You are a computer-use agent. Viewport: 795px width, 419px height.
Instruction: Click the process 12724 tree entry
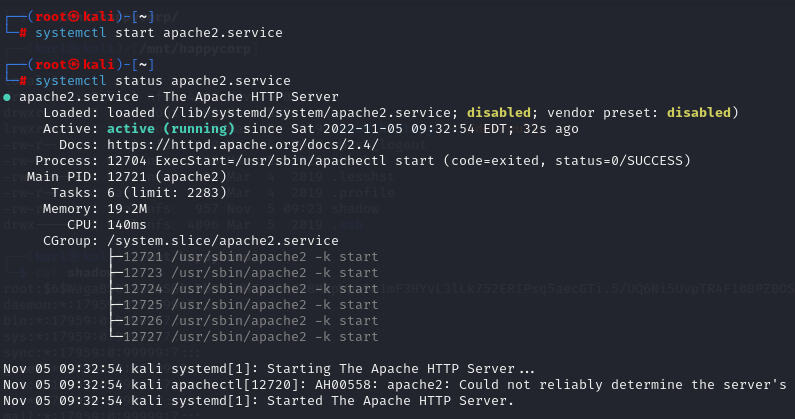[x=250, y=289]
